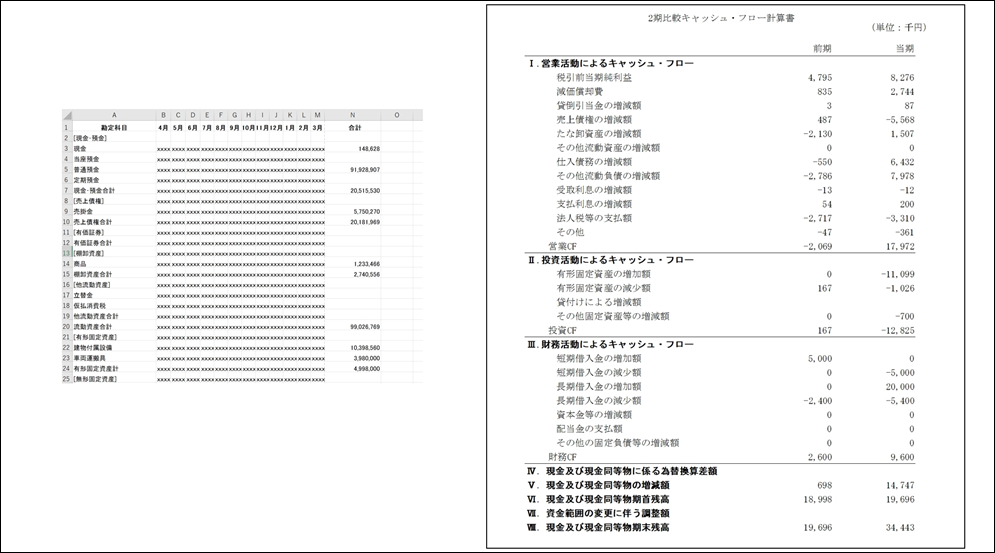Viewport: 995px width, 553px height.
Task: Click the total value 148,628
Action: click(369, 149)
